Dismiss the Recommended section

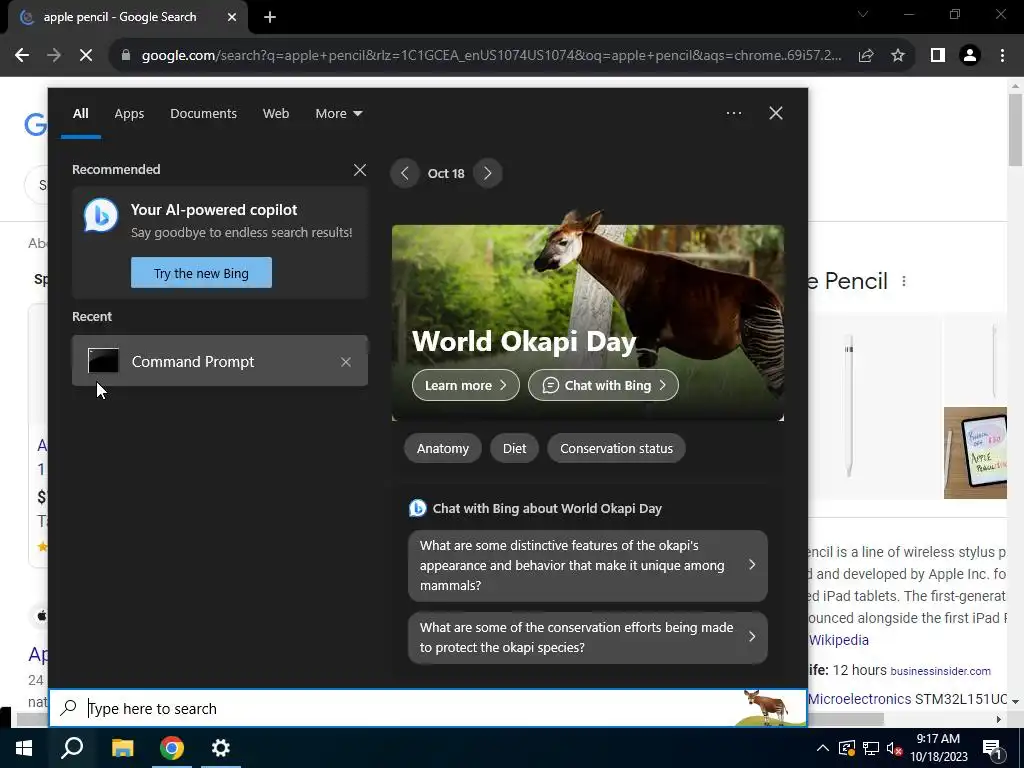[360, 170]
